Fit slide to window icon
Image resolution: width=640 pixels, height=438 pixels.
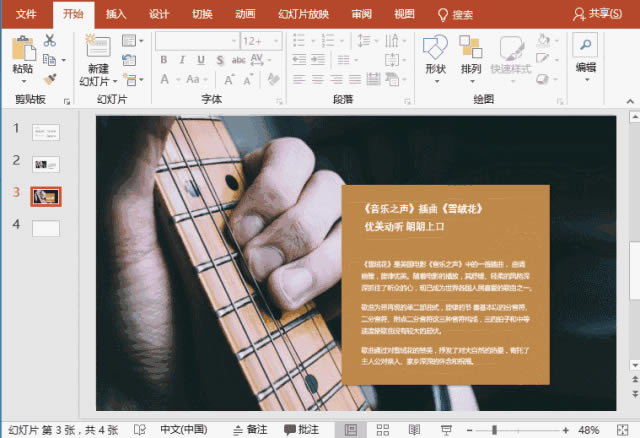click(x=622, y=429)
